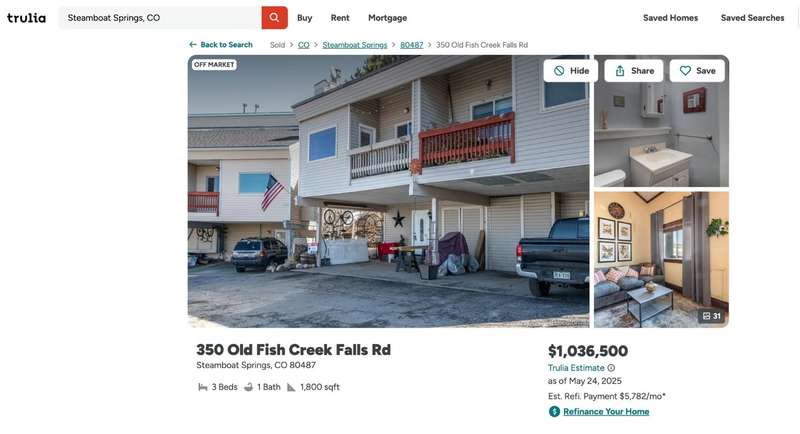Click the refinance dollar circle icon
This screenshot has width=800, height=434.
(x=554, y=412)
